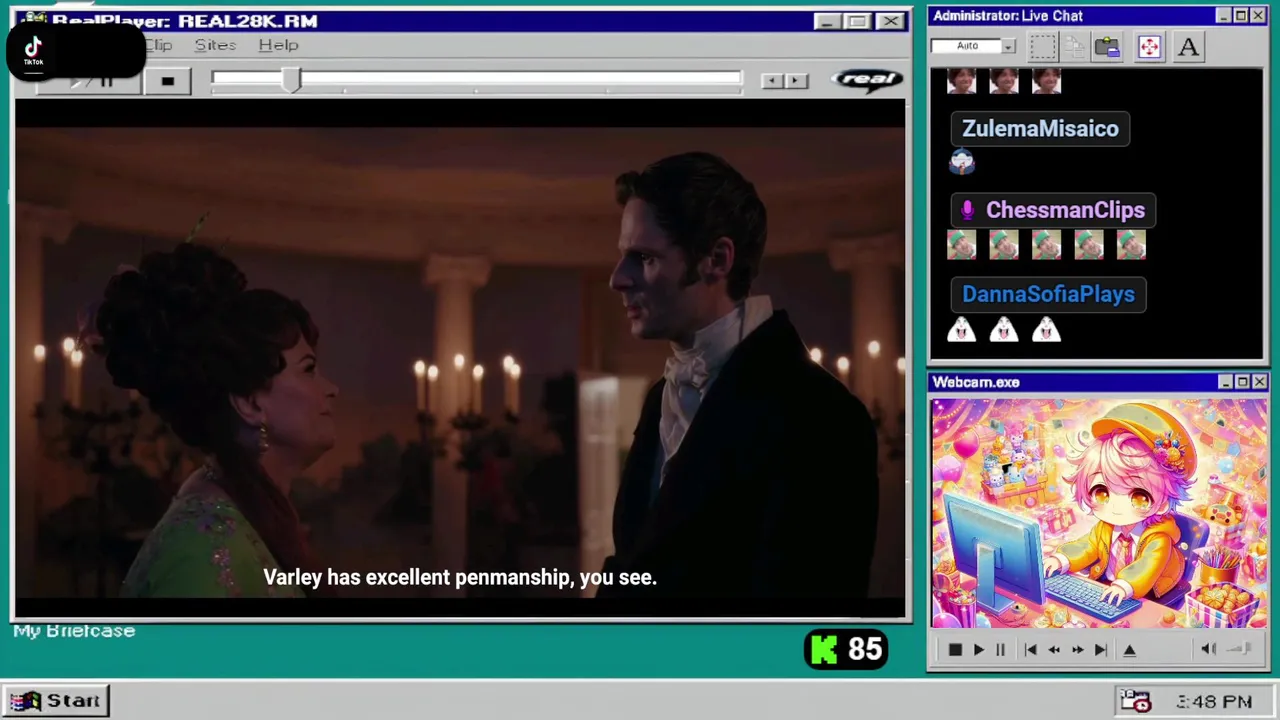1280x720 pixels.
Task: Click the fast-forward button in Webcam.exe
Action: pos(1077,650)
